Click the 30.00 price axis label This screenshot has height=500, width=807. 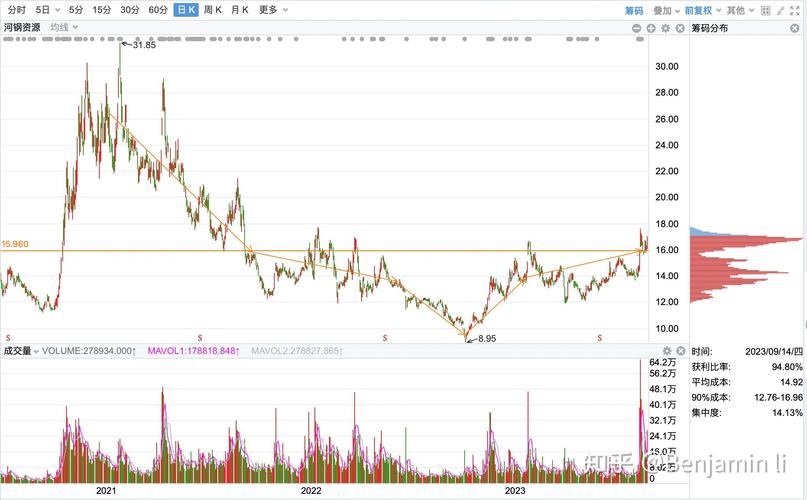click(x=667, y=66)
